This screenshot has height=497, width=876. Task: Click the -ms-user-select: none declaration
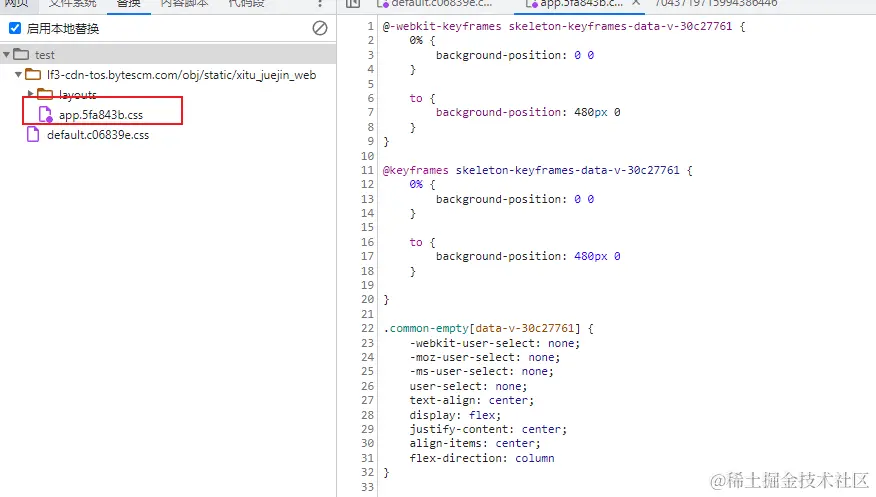tap(481, 371)
